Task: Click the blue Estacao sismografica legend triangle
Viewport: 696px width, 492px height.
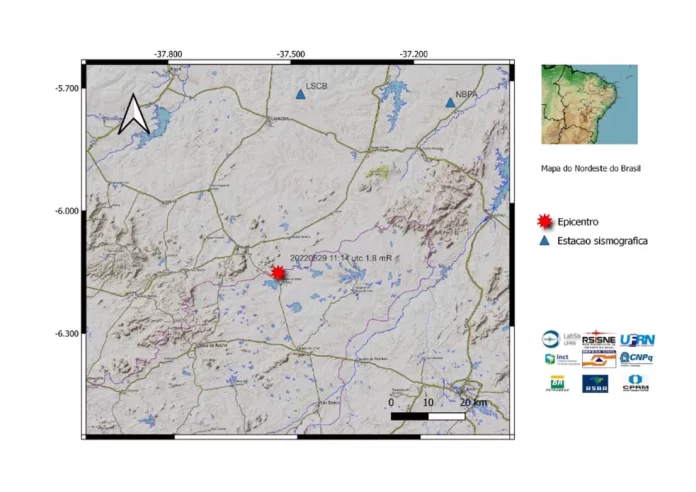Action: coord(545,241)
